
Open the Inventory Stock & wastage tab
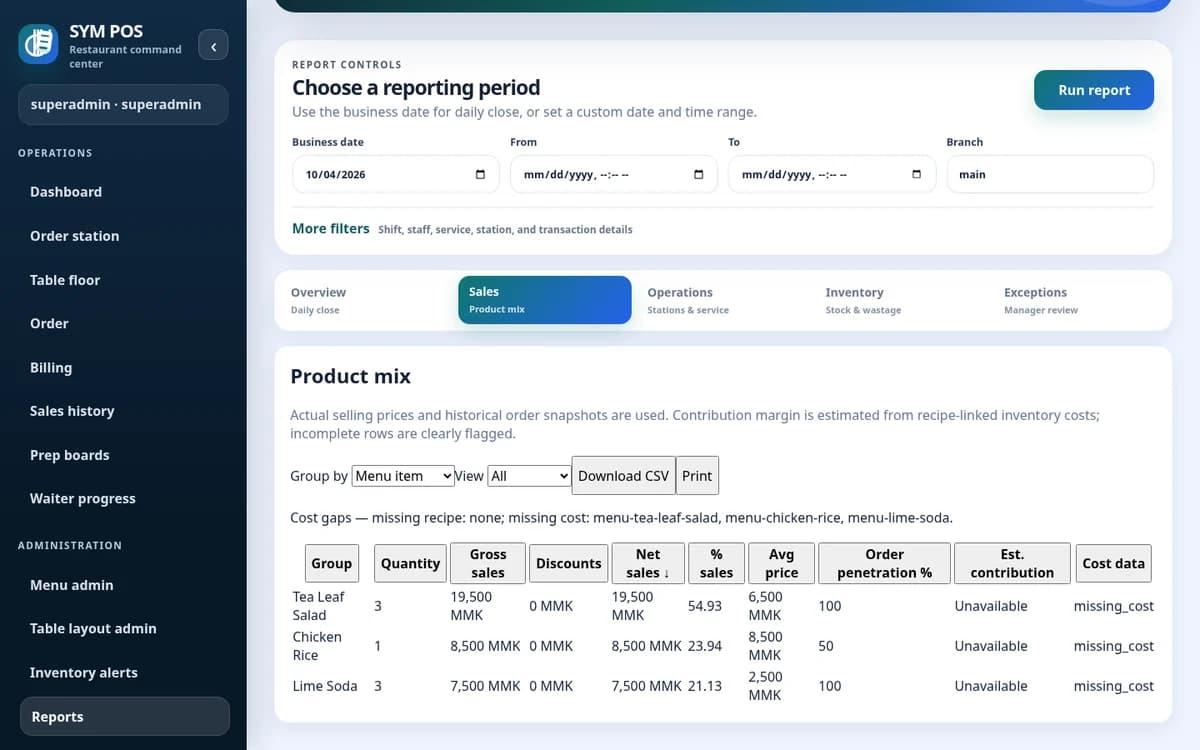click(901, 300)
